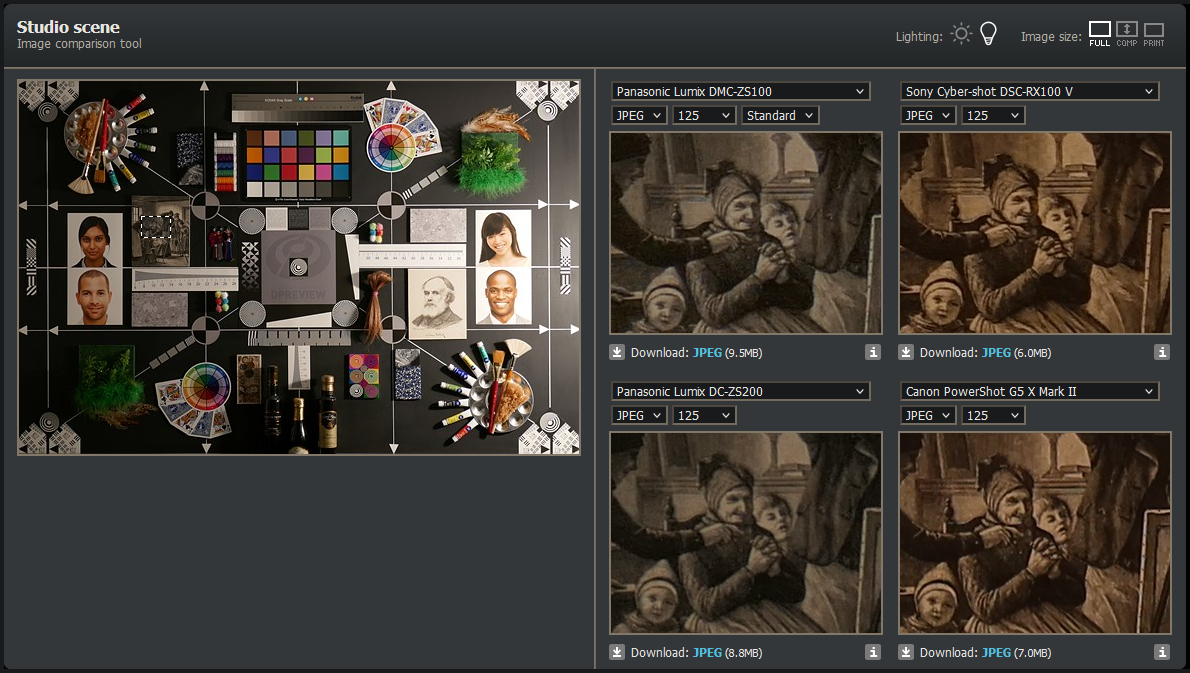Image resolution: width=1190 pixels, height=673 pixels.
Task: Open Panasonic Lumix DC-ZS200 camera dropdown
Action: pyautogui.click(x=741, y=392)
